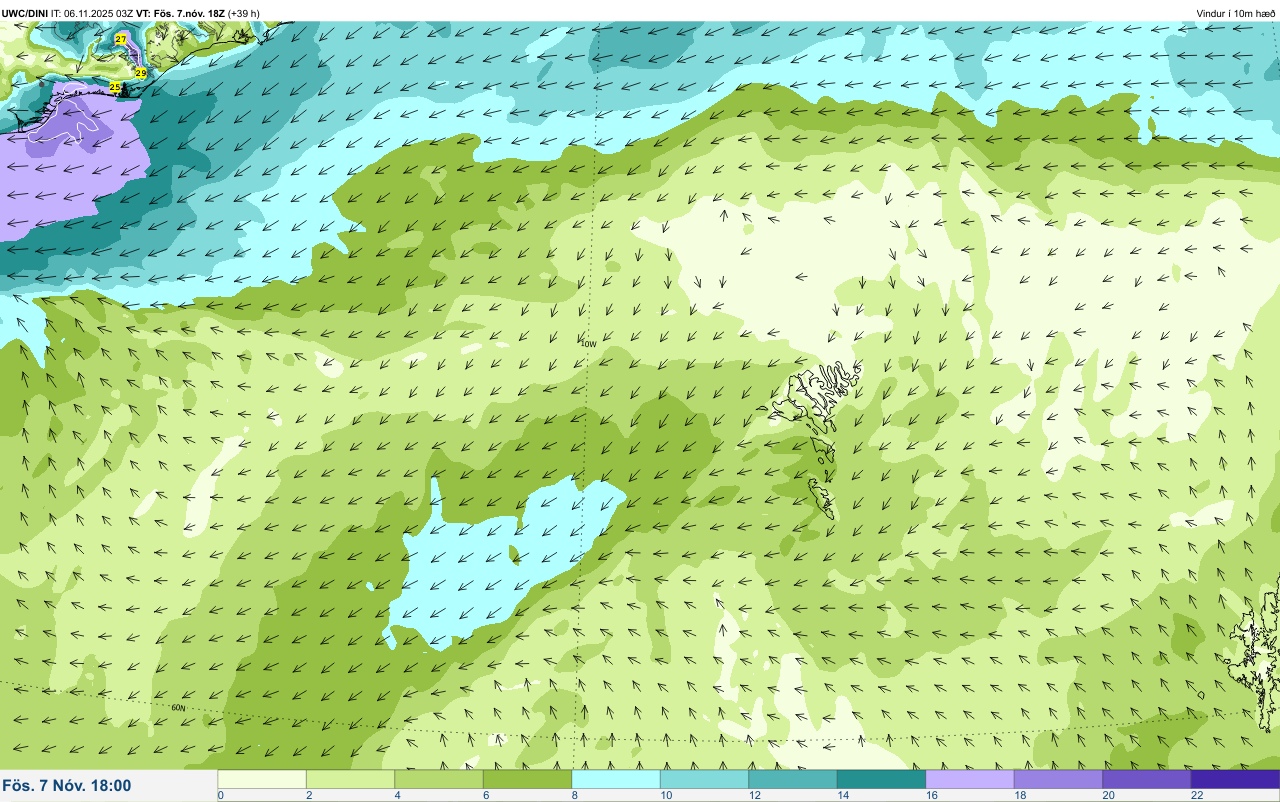Select the 16–18 legend swatch (light lavender)

(x=970, y=779)
